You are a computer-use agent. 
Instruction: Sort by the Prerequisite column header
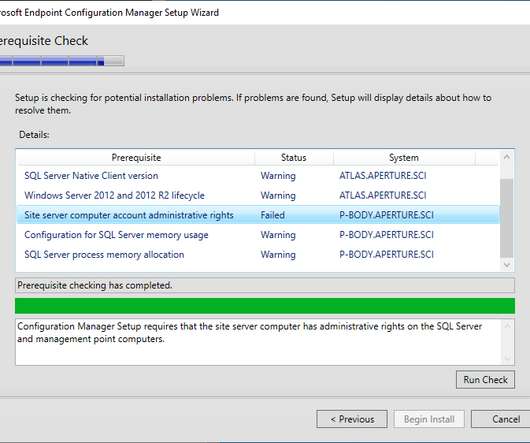tap(136, 157)
